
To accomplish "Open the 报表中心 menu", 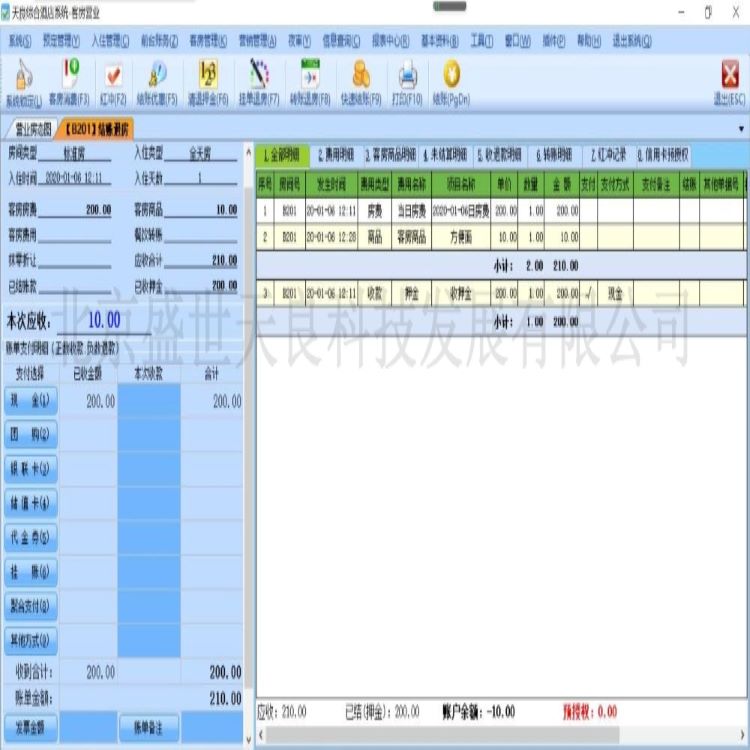I will point(390,41).
